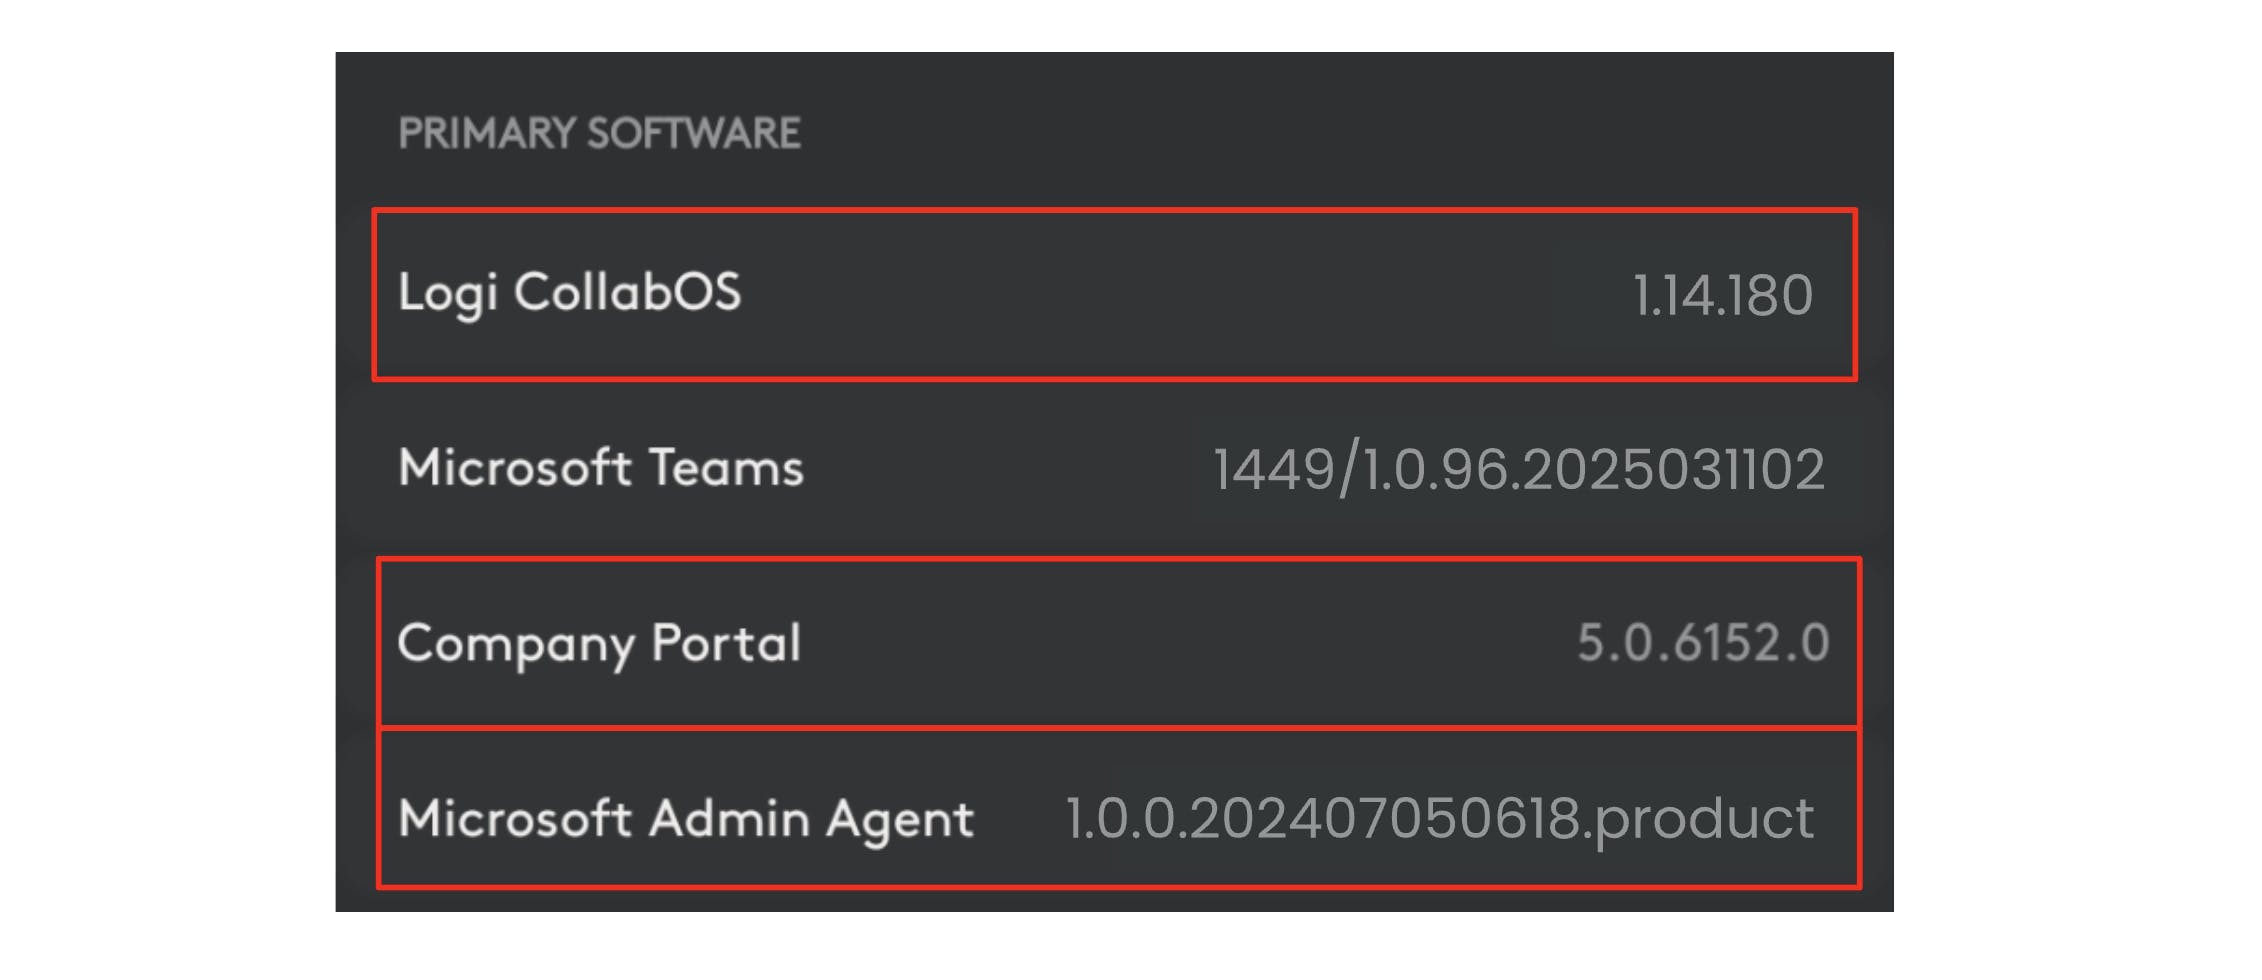Click the word Portal in third row
This screenshot has height=980, width=2262.
725,643
